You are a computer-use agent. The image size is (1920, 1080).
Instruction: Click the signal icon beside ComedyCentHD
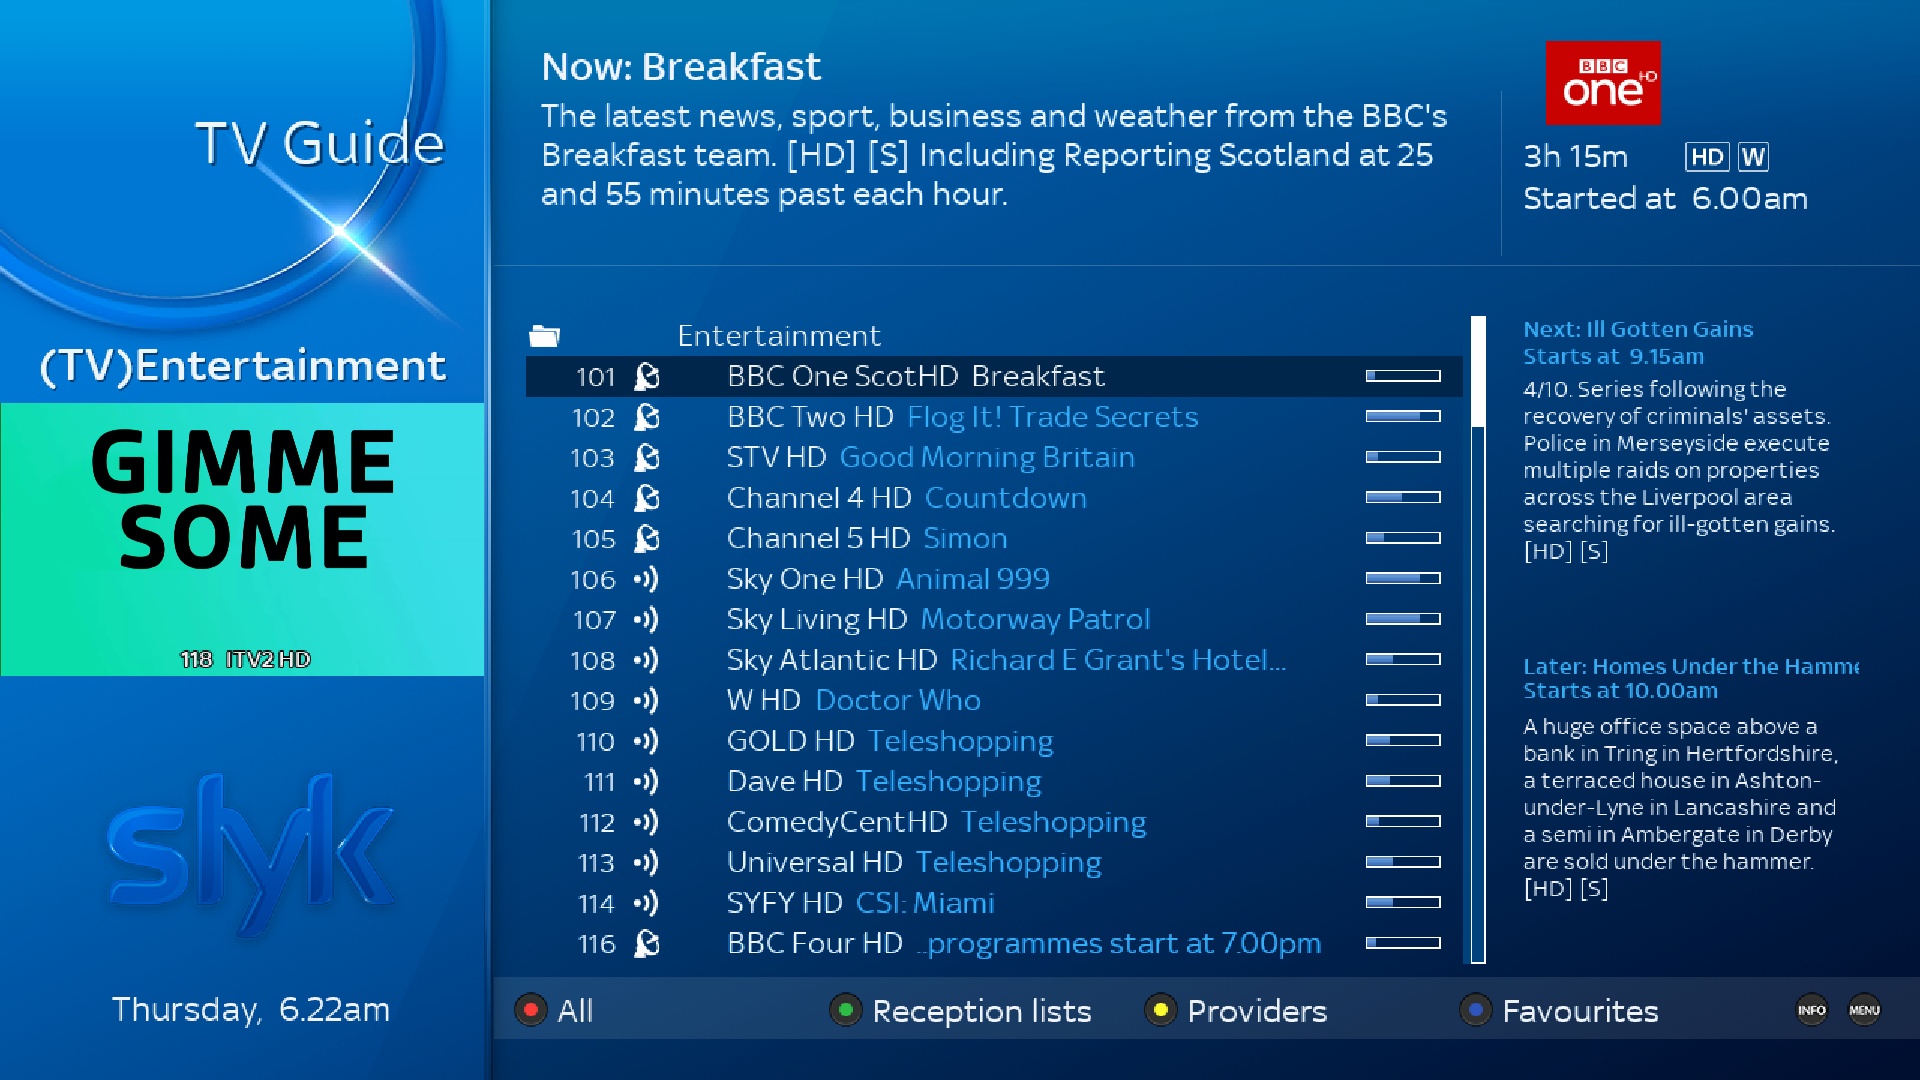(x=646, y=822)
